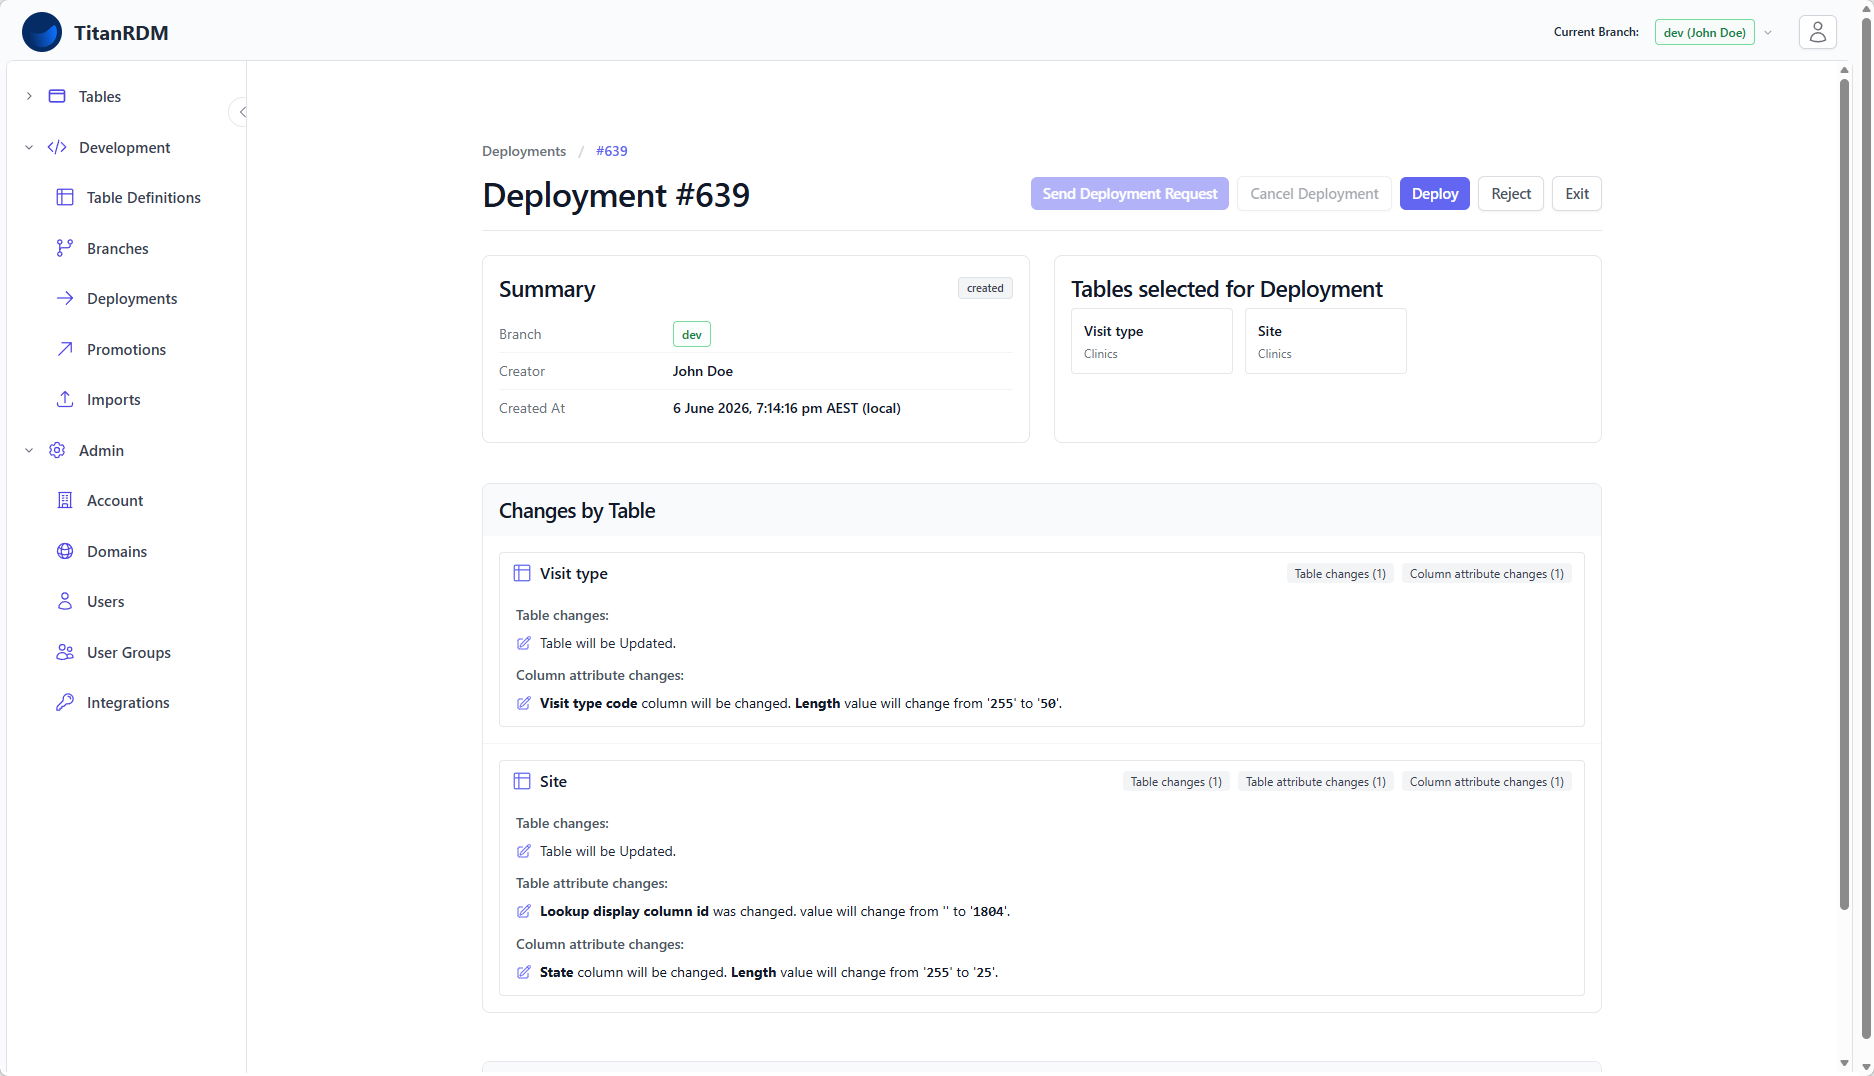Open the Current Branch dropdown arrow

click(x=1768, y=32)
